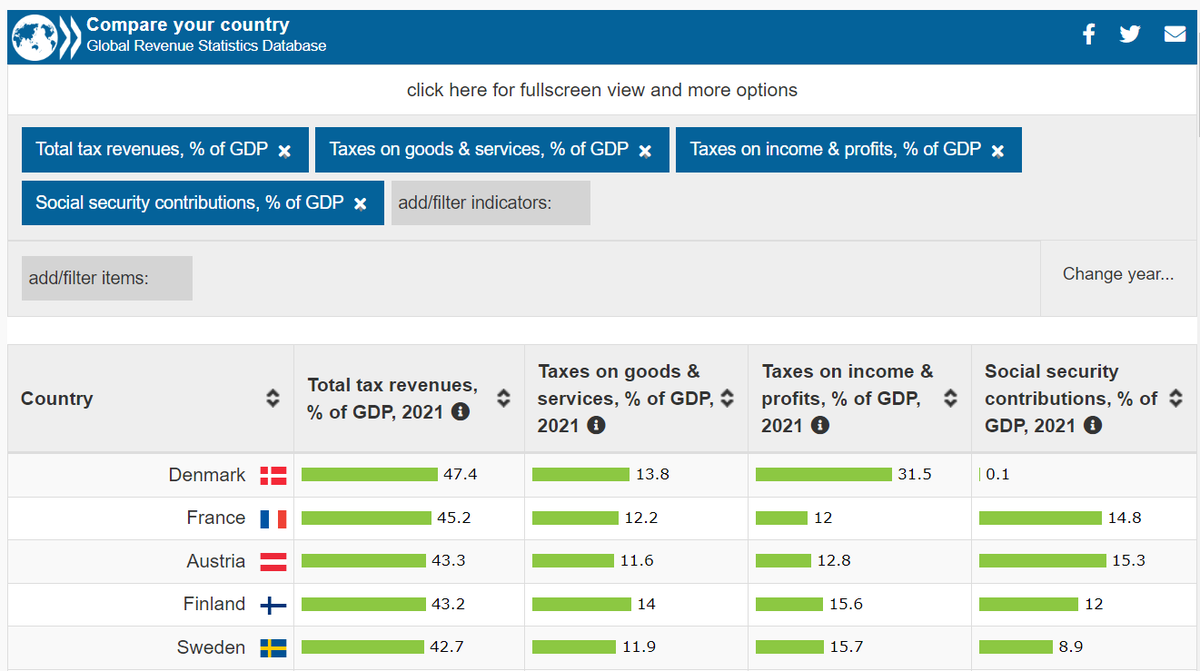1200x671 pixels.
Task: Open info icon for Total tax revenues column
Action: coord(461,412)
